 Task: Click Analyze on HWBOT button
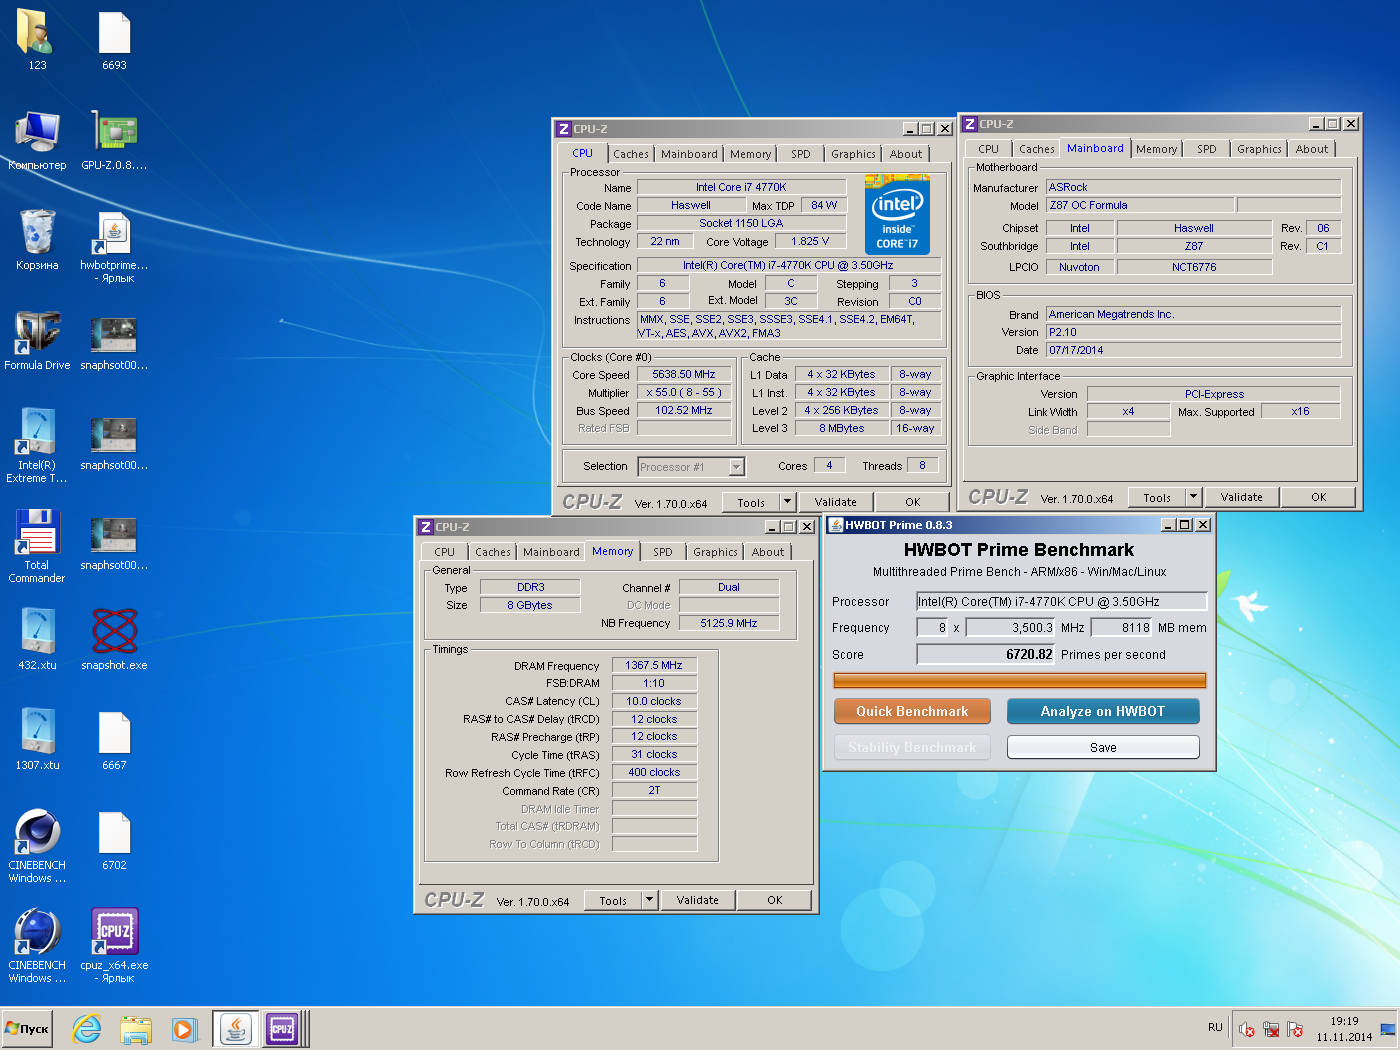[x=1103, y=711]
